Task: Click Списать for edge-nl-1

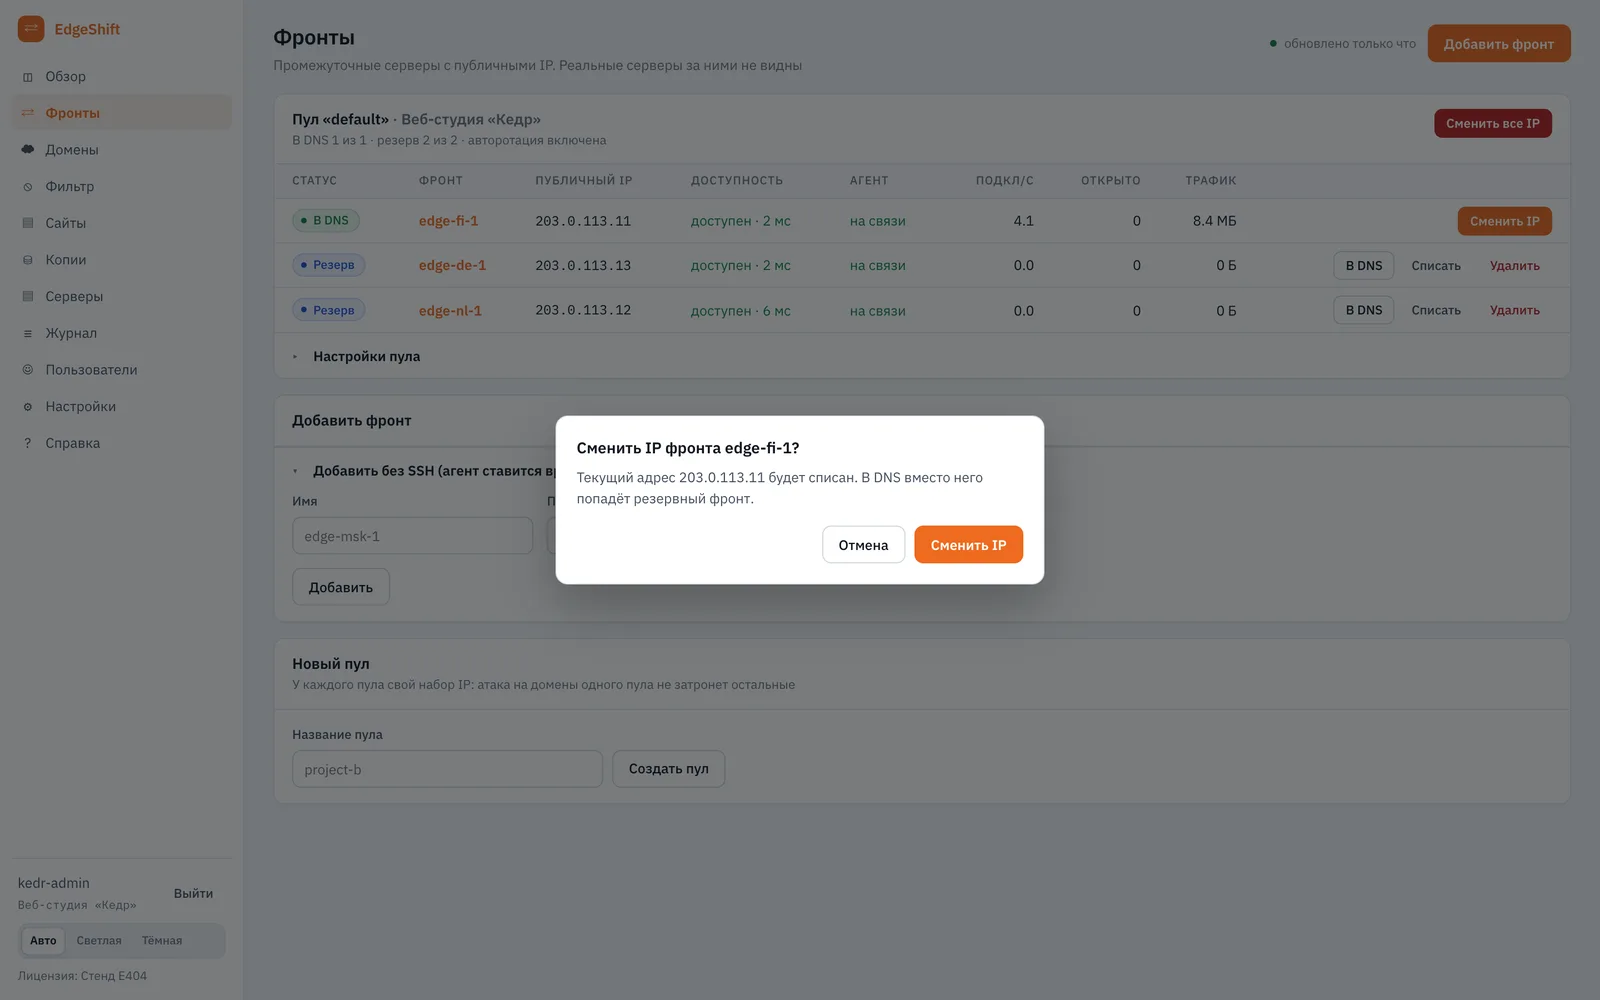Action: coord(1435,310)
